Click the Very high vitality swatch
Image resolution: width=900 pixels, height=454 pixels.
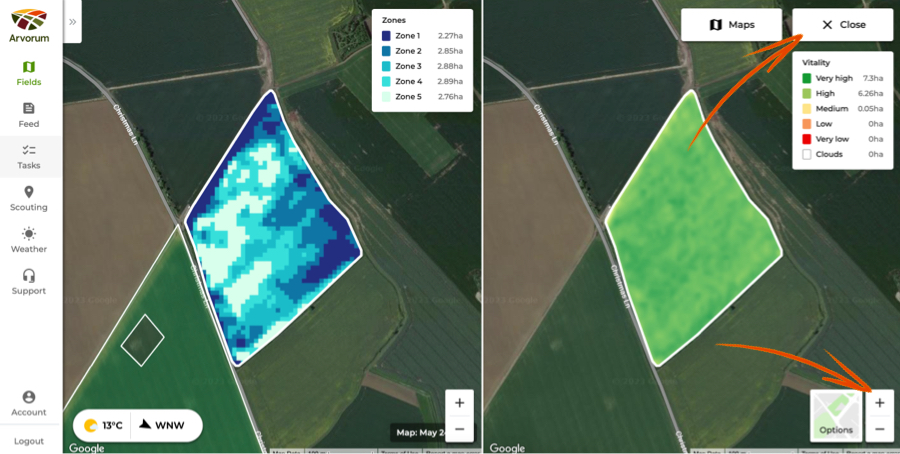point(806,78)
